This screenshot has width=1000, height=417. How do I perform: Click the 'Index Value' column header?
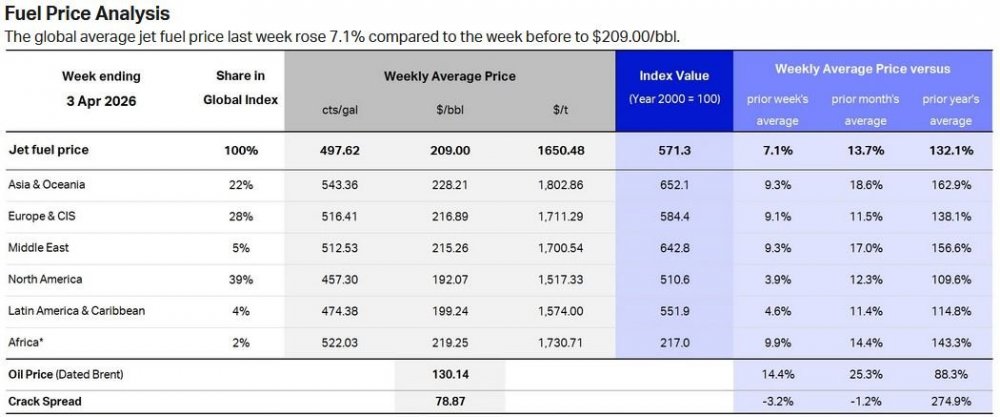click(x=673, y=76)
